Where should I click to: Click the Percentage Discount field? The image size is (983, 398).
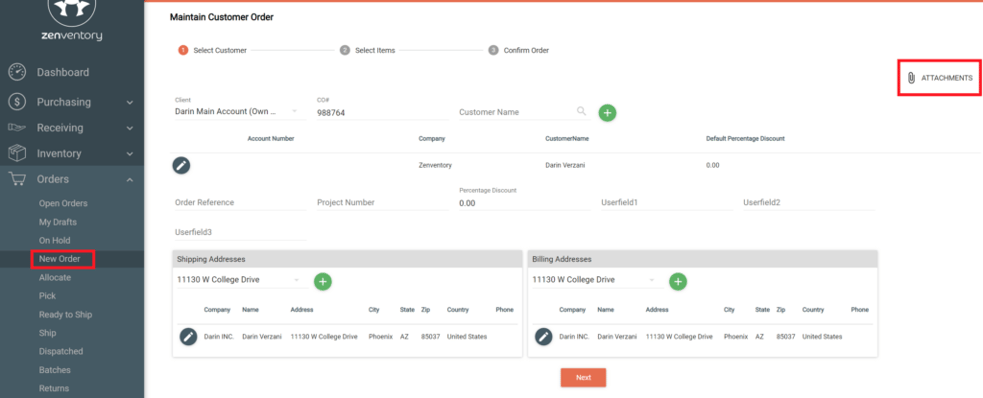[525, 203]
